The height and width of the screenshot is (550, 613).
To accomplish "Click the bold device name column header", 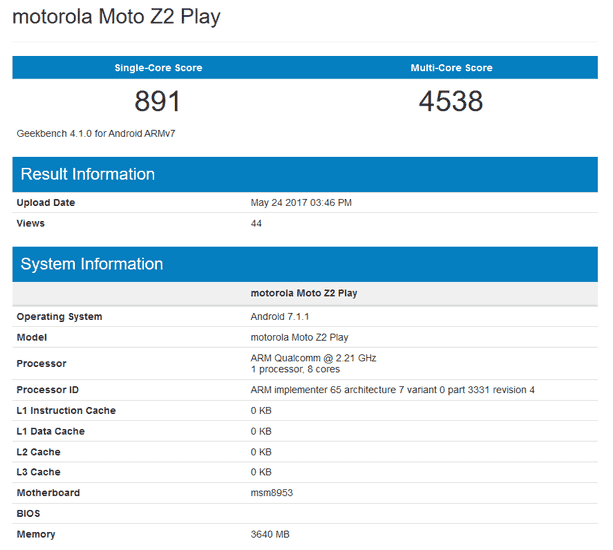I will tap(304, 294).
